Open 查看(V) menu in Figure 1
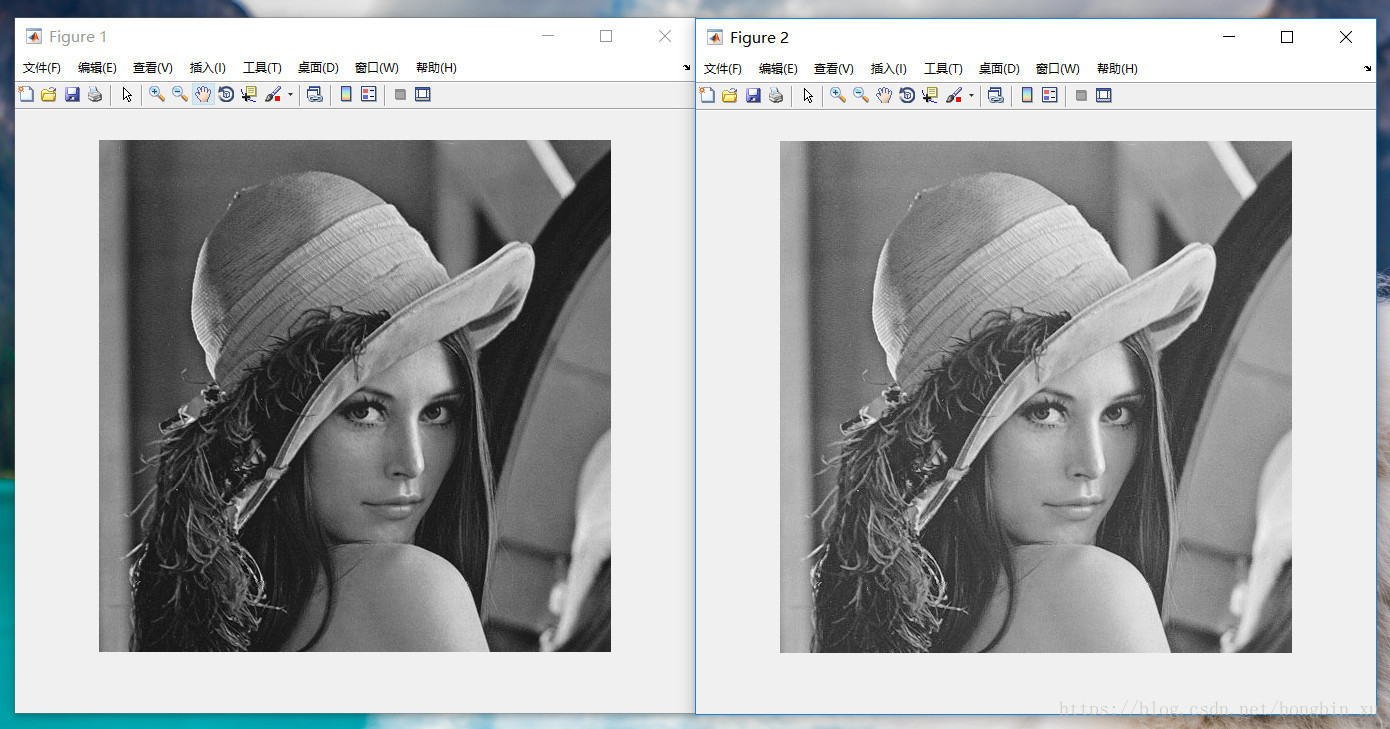Image resolution: width=1390 pixels, height=729 pixels. (x=153, y=68)
